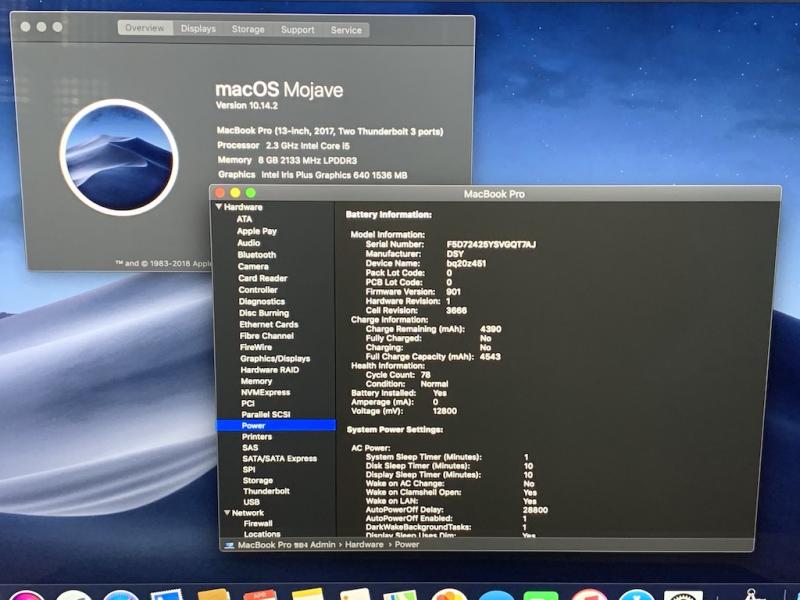The image size is (800, 600).
Task: Select Apple Pay in the sidebar
Action: click(x=257, y=231)
